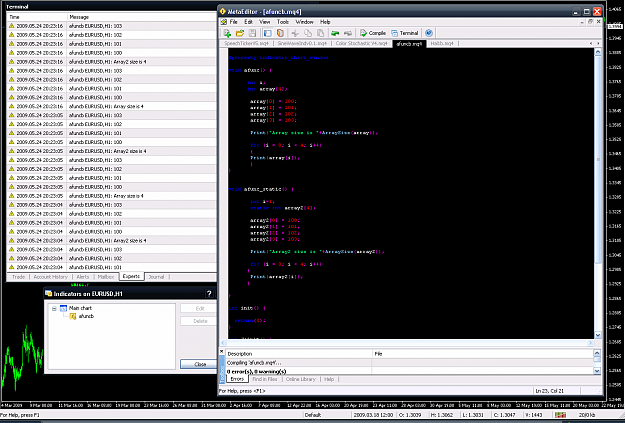Screen dimensions: 625x423
Task: Copy selection with the copy icon
Action: click(308, 33)
